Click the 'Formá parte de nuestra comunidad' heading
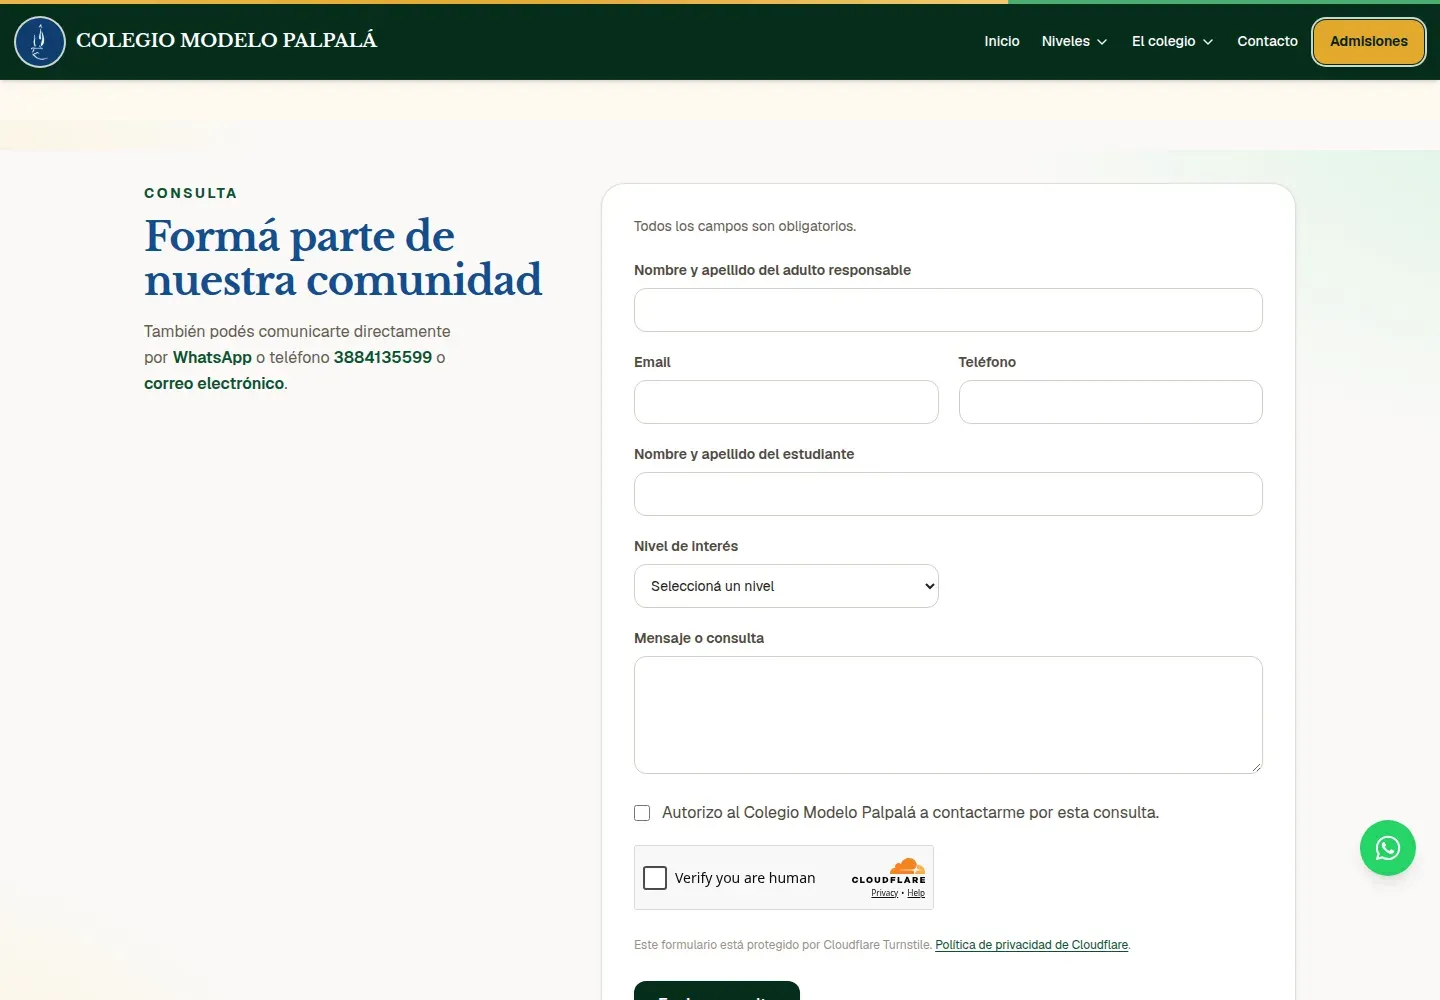 [343, 258]
